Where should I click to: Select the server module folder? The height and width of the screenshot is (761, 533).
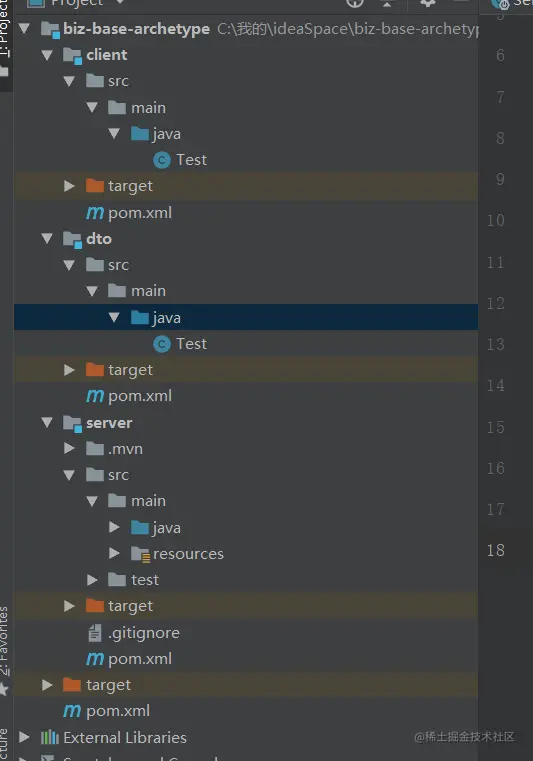point(109,423)
